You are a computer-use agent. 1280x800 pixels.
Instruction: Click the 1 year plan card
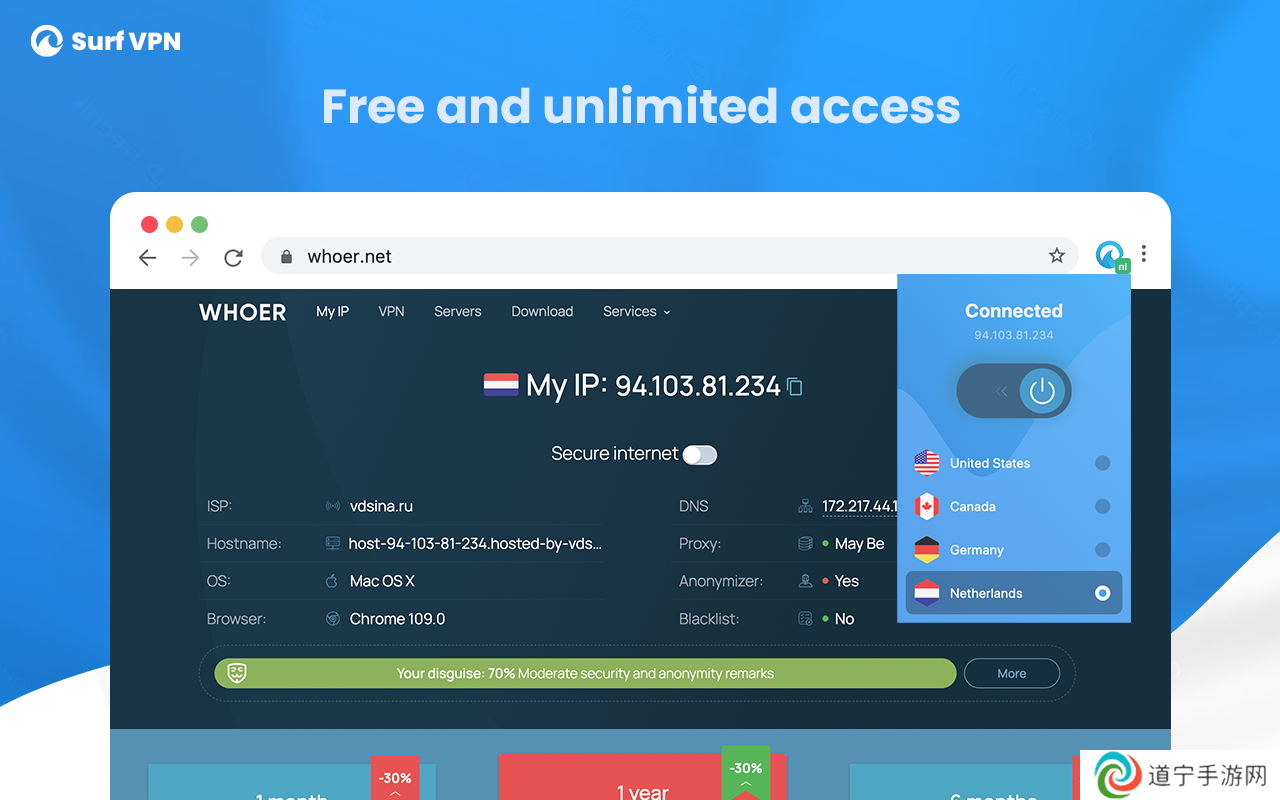pyautogui.click(x=643, y=777)
